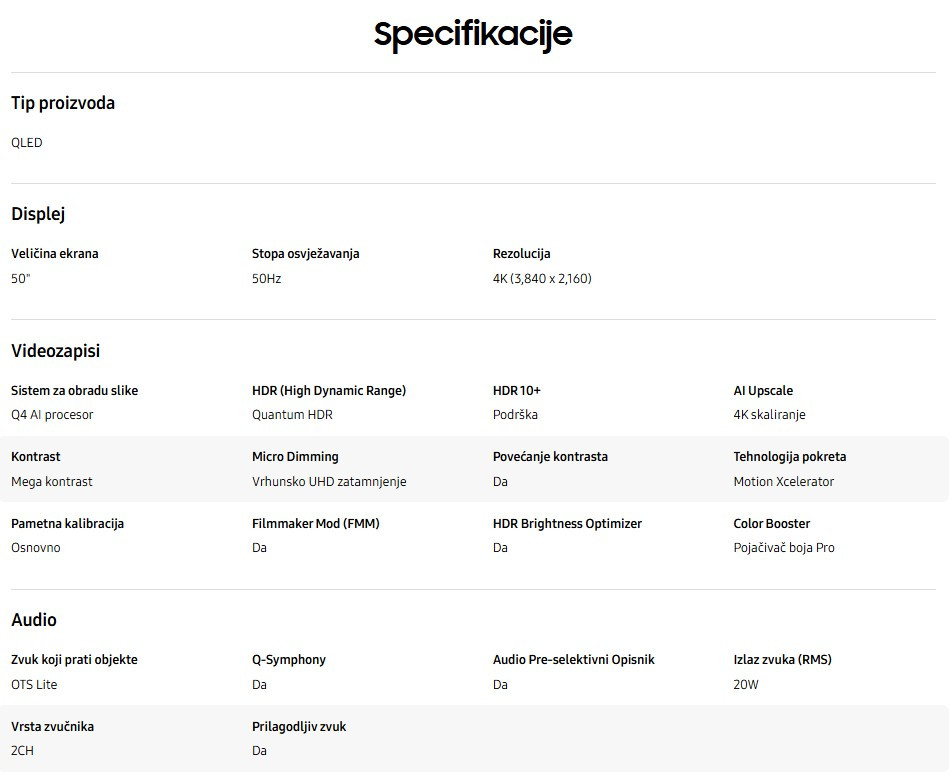Click the Videozapisi section heading

56,351
